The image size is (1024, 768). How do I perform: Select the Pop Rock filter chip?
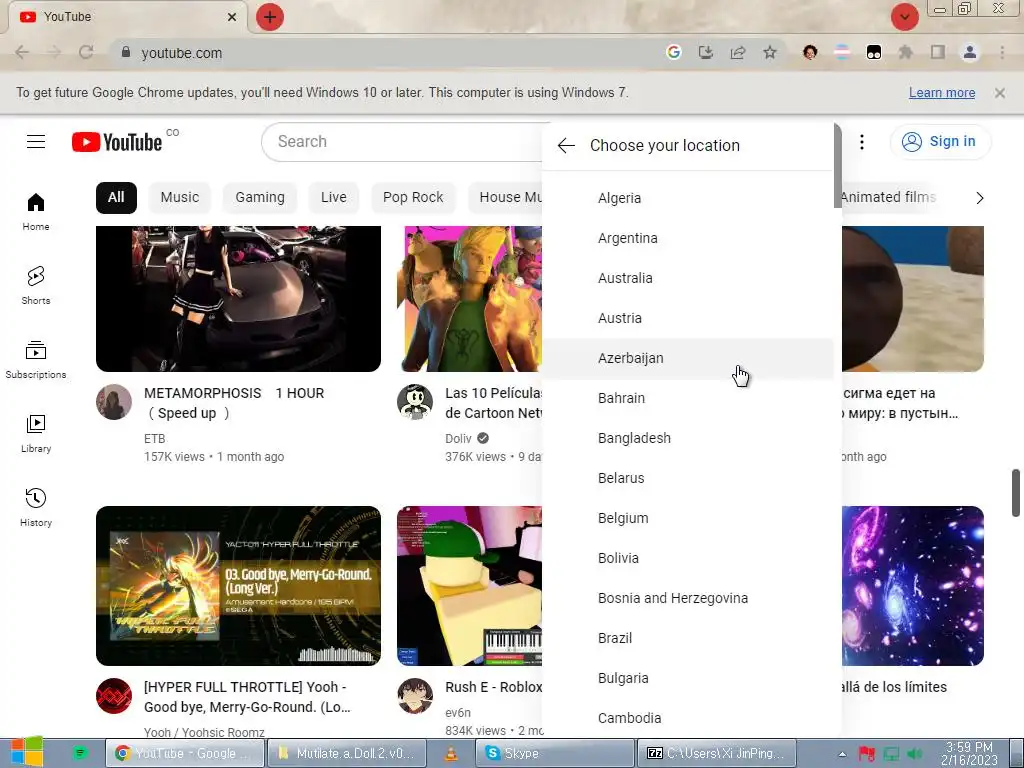[413, 197]
